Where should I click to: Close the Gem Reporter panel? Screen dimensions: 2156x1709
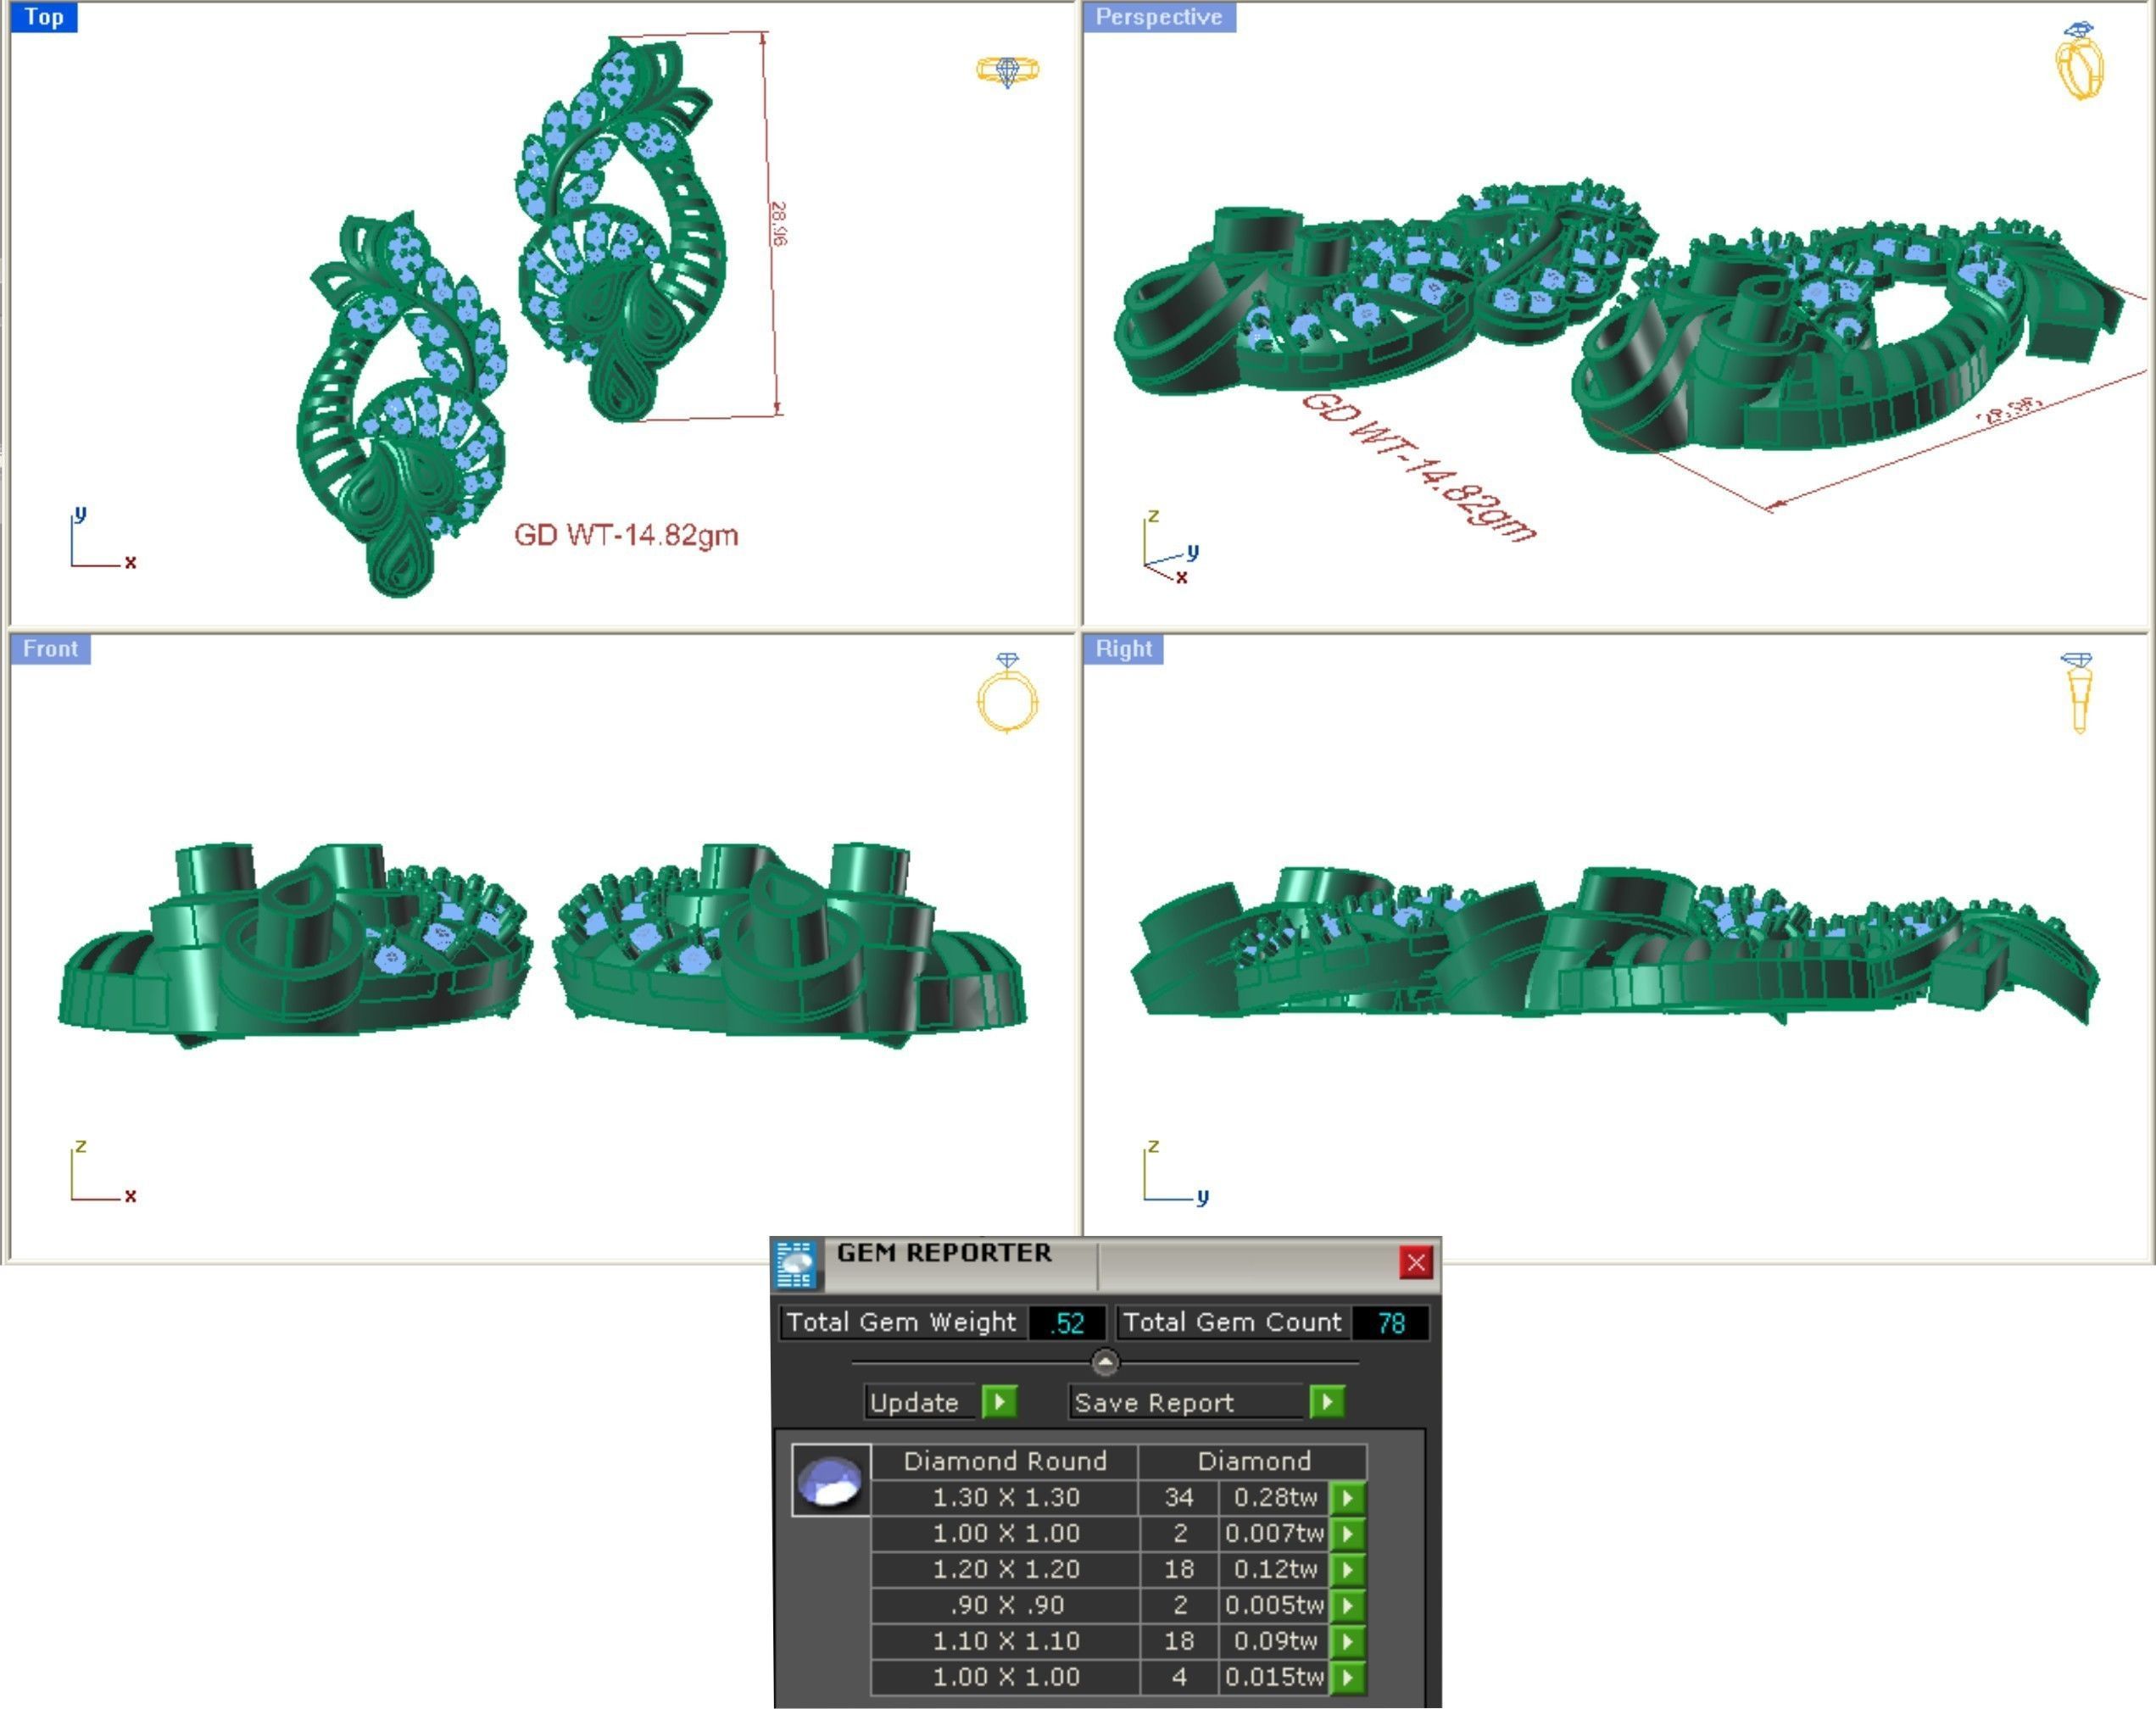click(x=1416, y=1263)
